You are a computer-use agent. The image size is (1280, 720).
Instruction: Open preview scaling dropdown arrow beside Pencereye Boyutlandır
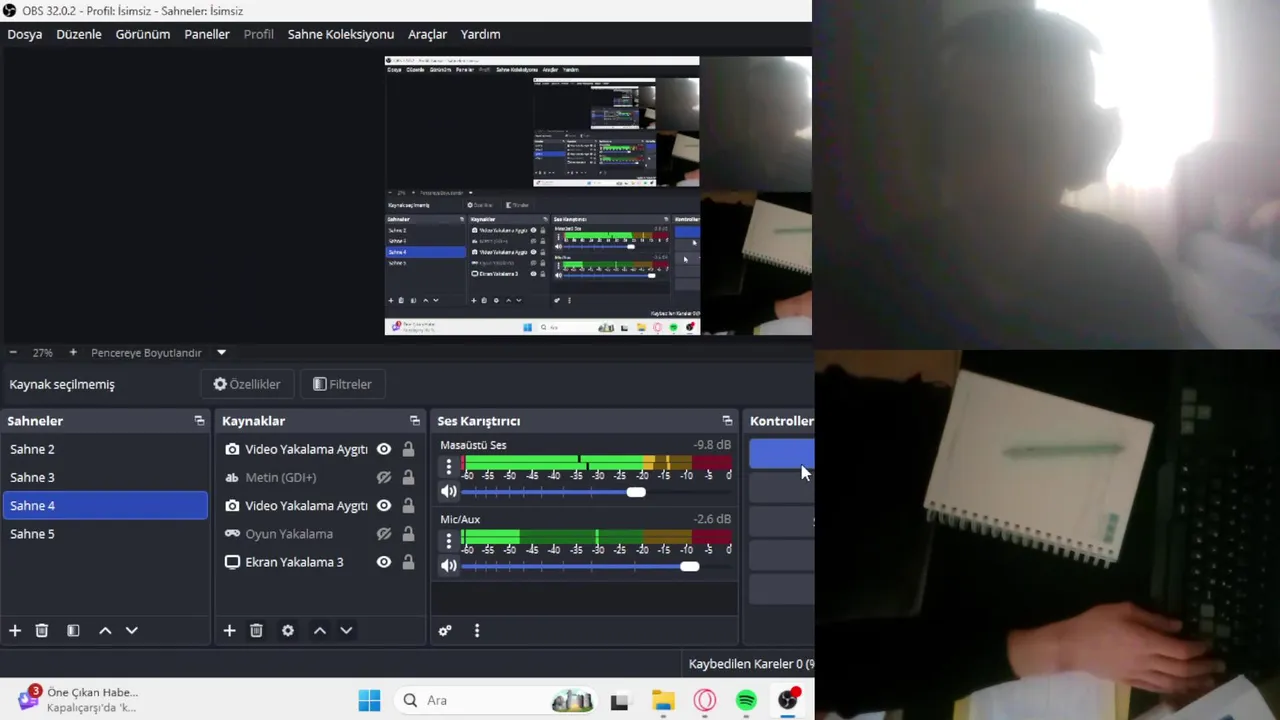[221, 353]
